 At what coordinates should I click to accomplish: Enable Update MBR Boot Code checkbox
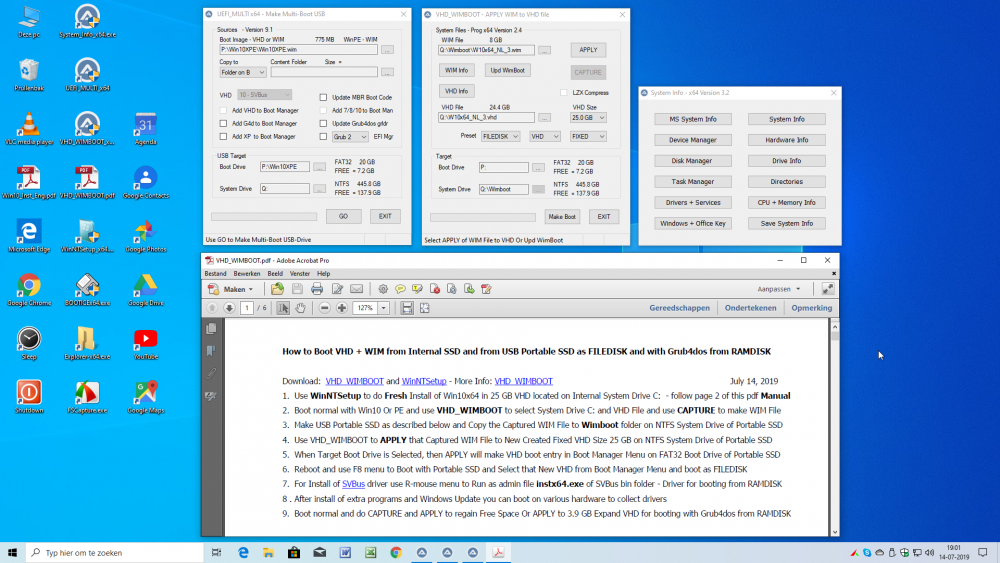(x=323, y=98)
